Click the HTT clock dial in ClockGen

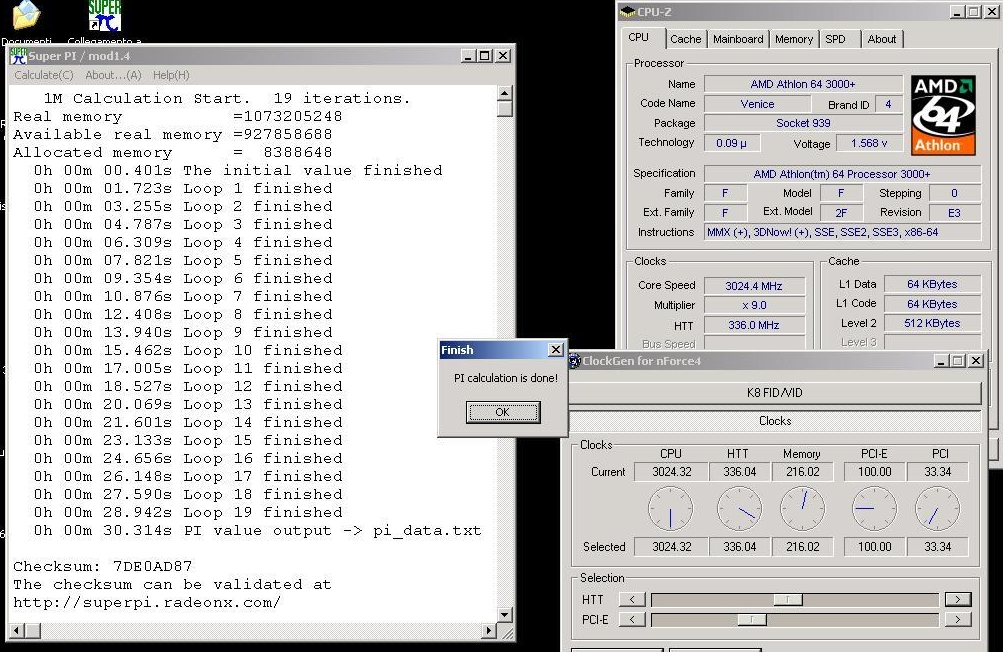point(739,509)
